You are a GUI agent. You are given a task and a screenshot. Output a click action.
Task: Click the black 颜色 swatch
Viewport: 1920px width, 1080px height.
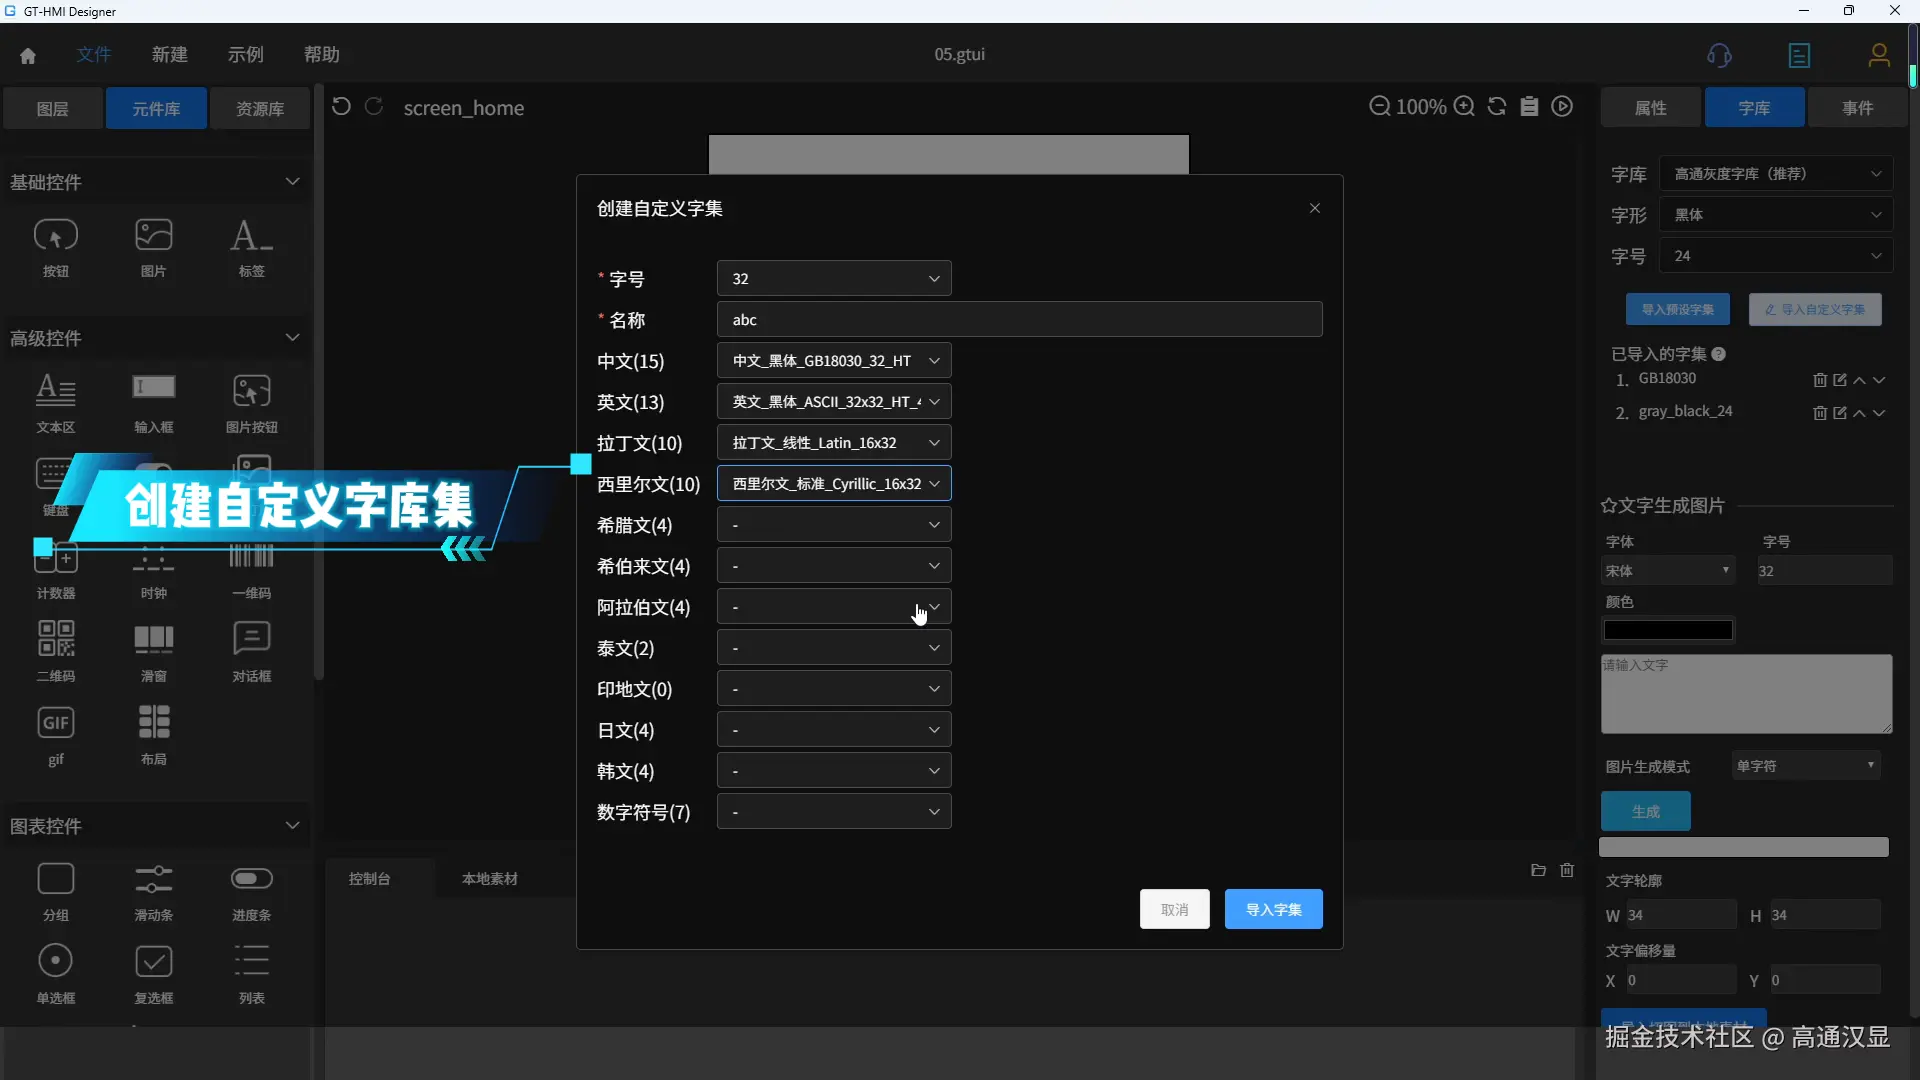point(1667,630)
